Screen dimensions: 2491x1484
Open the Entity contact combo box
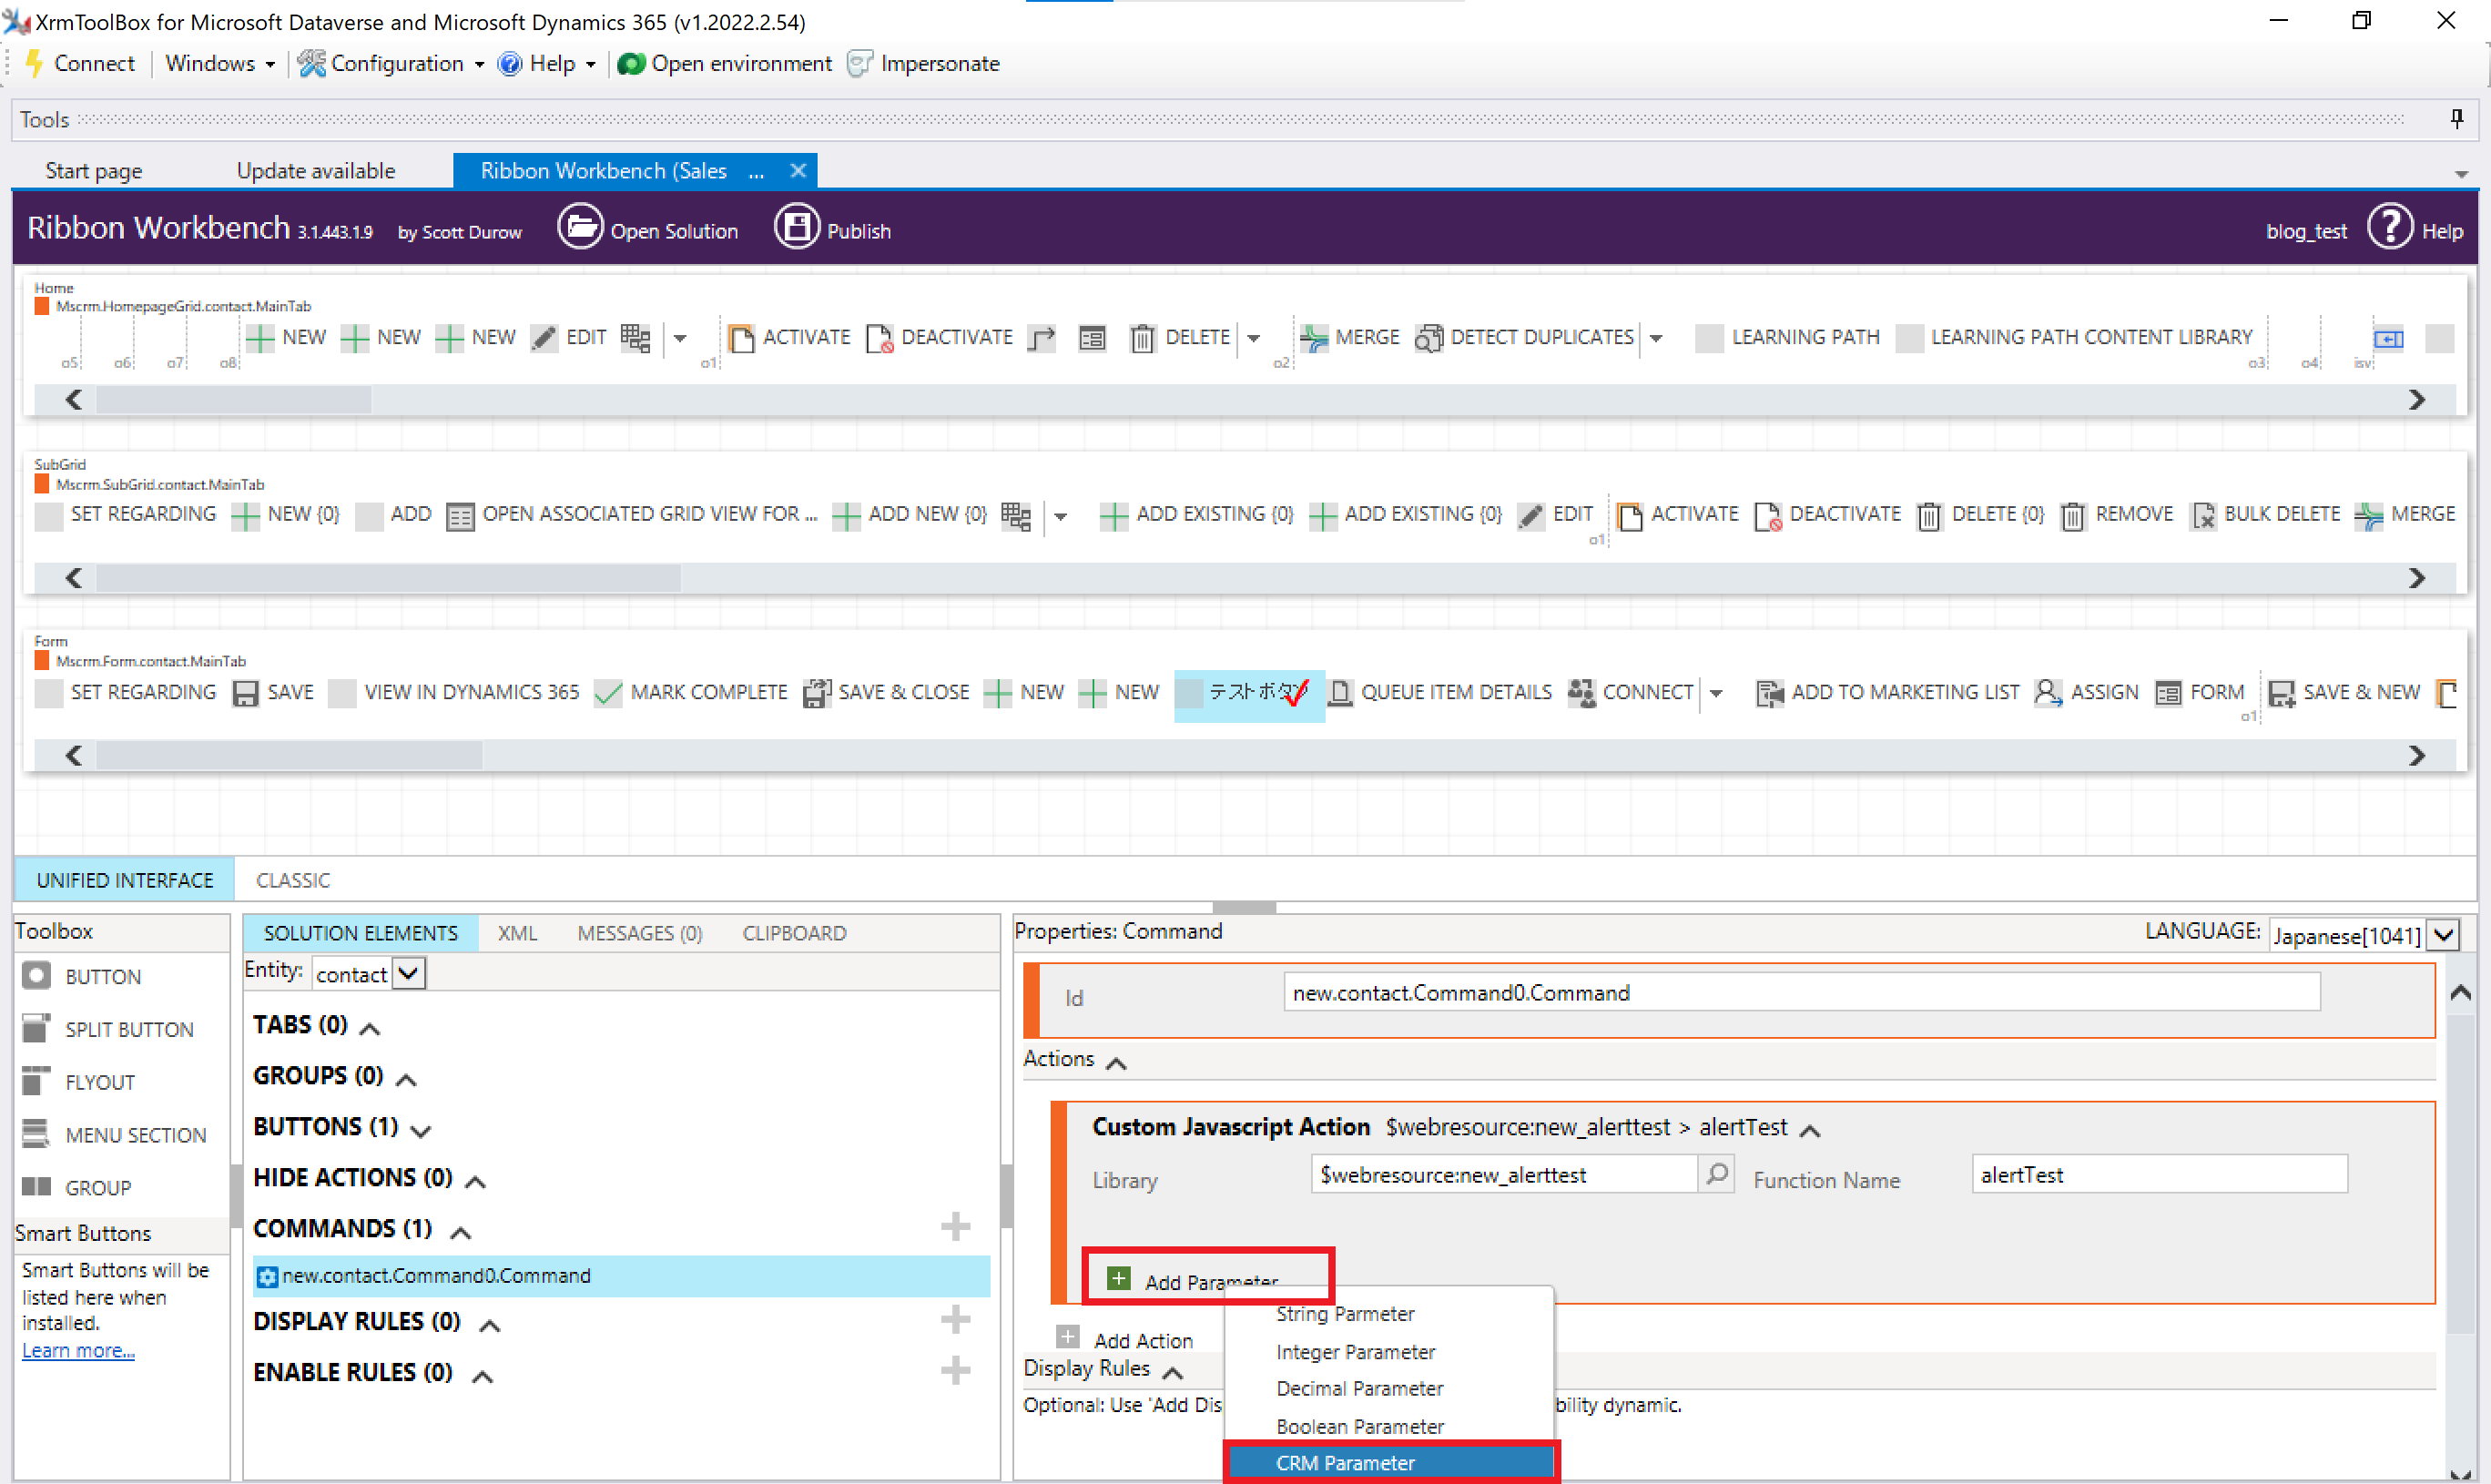[x=369, y=974]
